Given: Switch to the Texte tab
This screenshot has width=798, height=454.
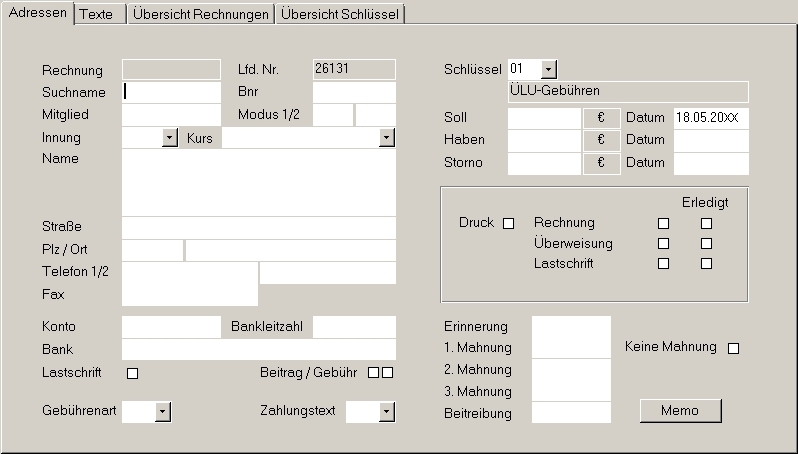Looking at the screenshot, I should coord(96,14).
